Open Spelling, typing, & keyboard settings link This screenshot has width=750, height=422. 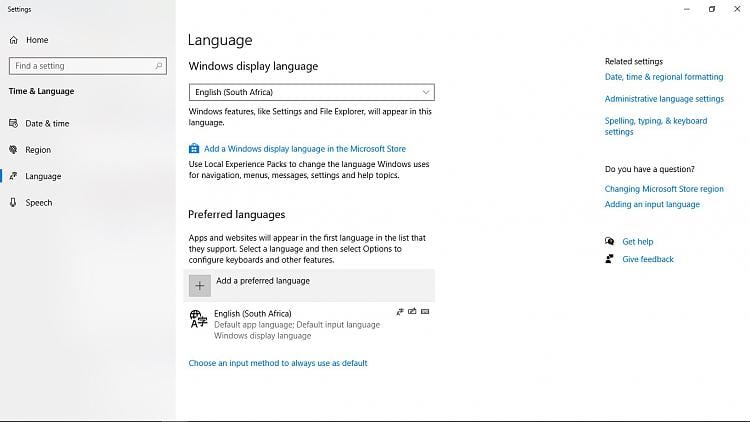[x=656, y=126]
